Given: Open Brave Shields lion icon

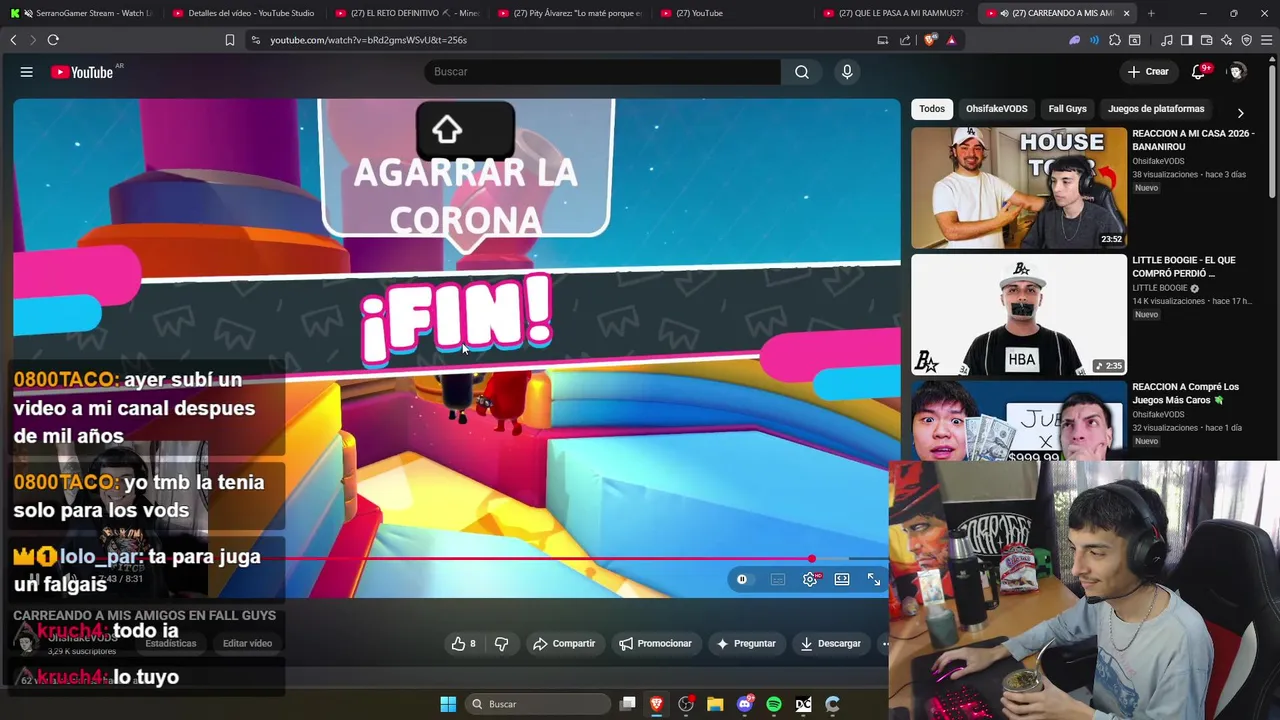Looking at the screenshot, I should click(x=931, y=40).
